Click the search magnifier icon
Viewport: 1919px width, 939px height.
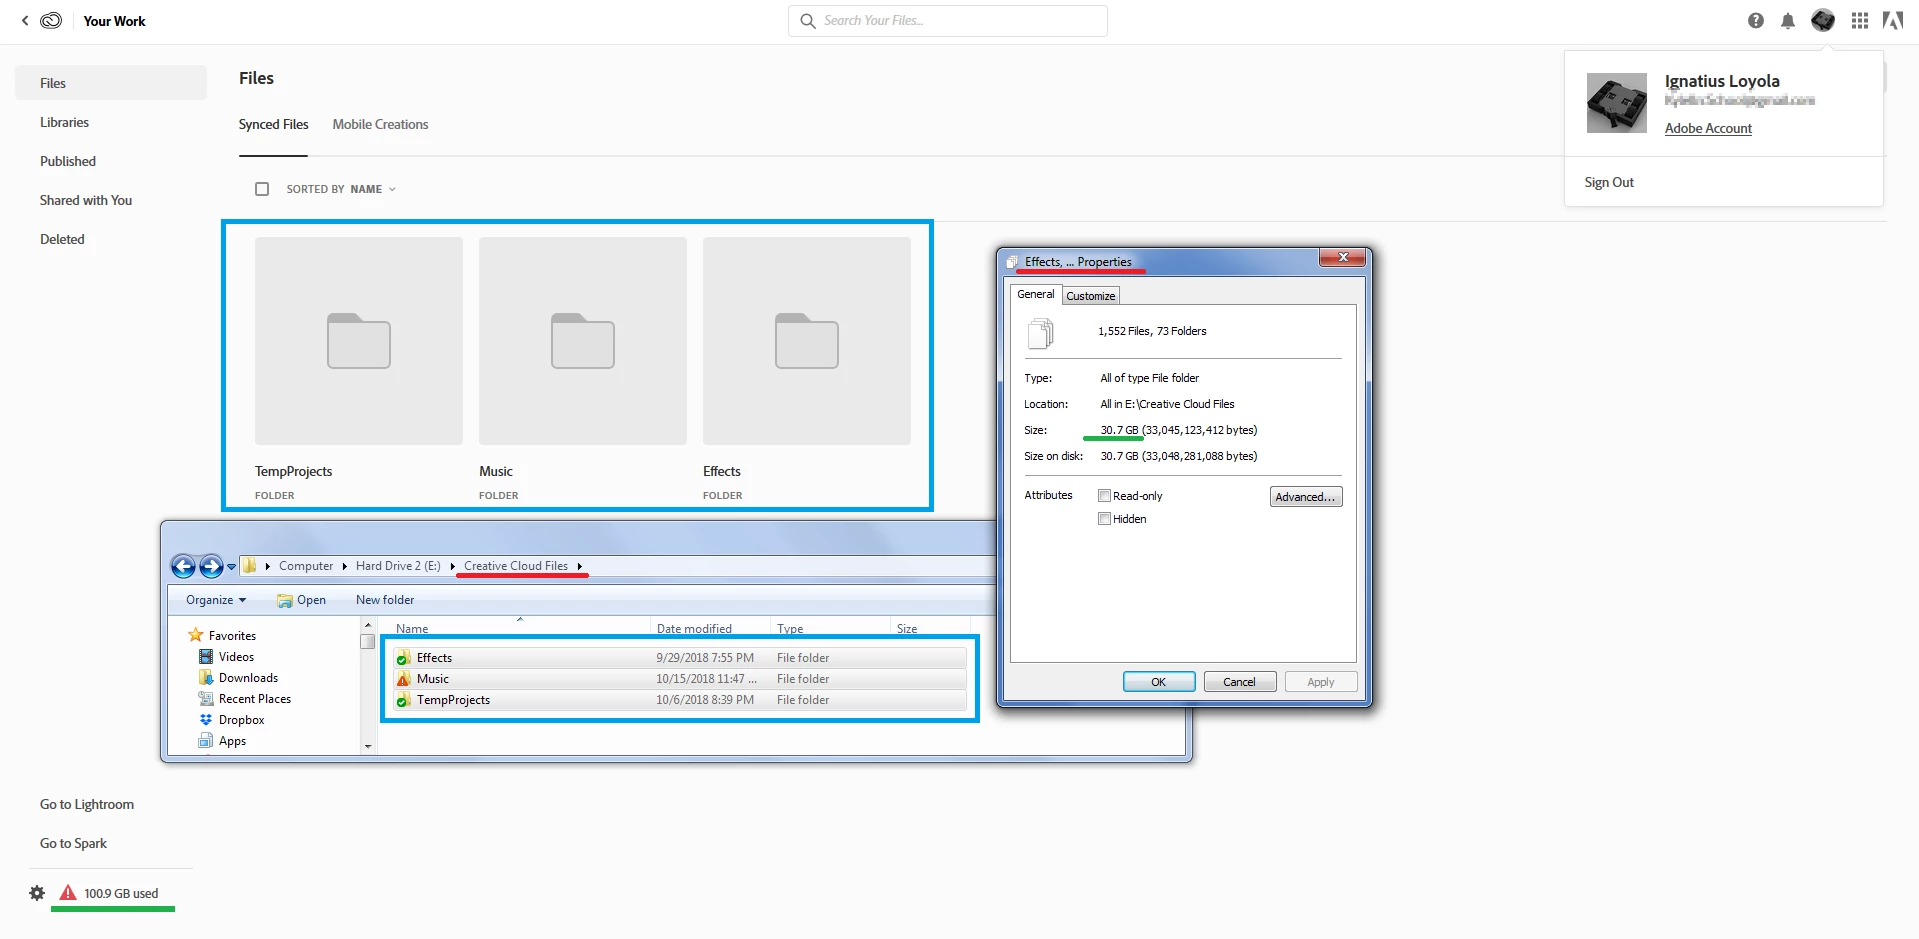(808, 20)
